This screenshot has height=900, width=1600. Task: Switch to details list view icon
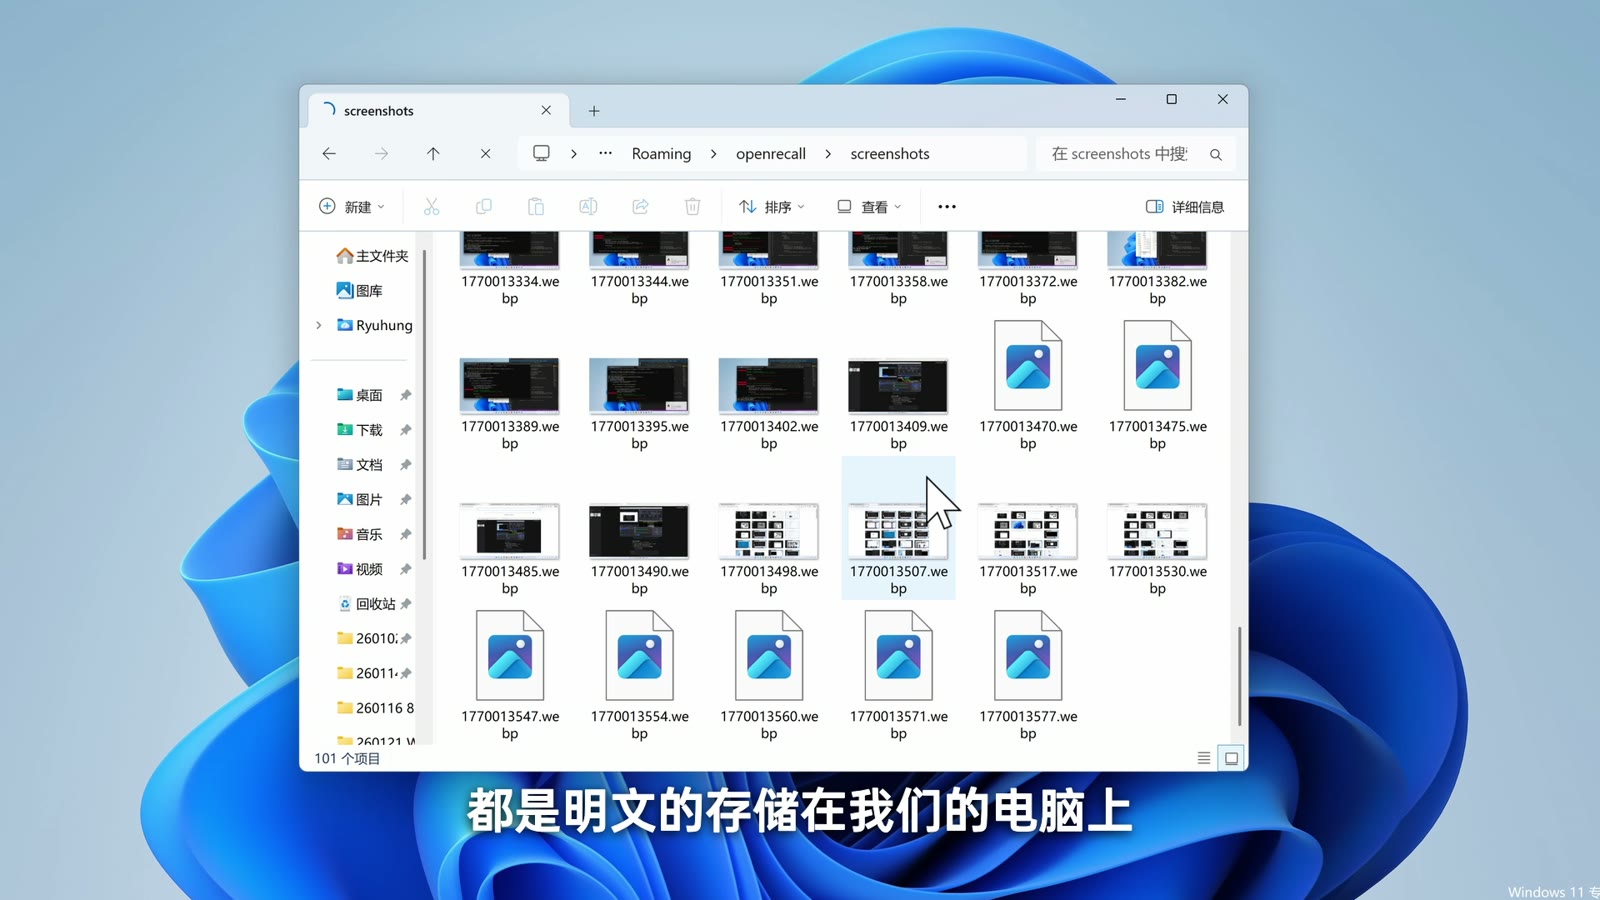click(1204, 758)
